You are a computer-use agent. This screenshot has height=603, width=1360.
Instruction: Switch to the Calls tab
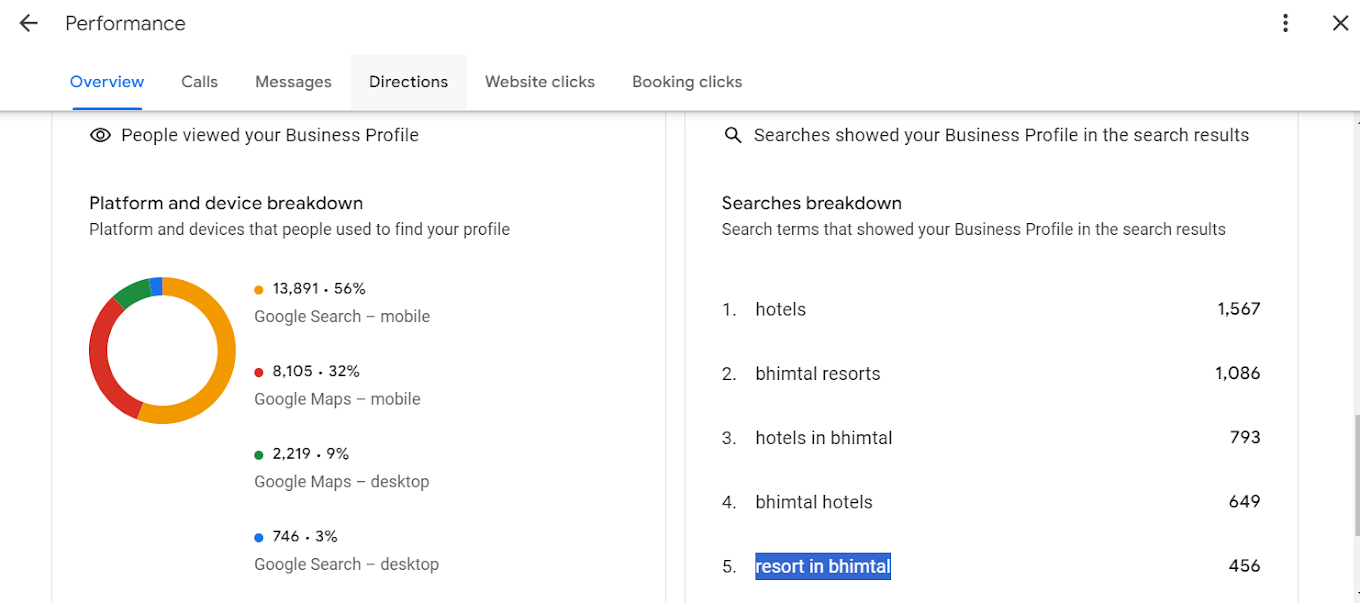[x=198, y=81]
